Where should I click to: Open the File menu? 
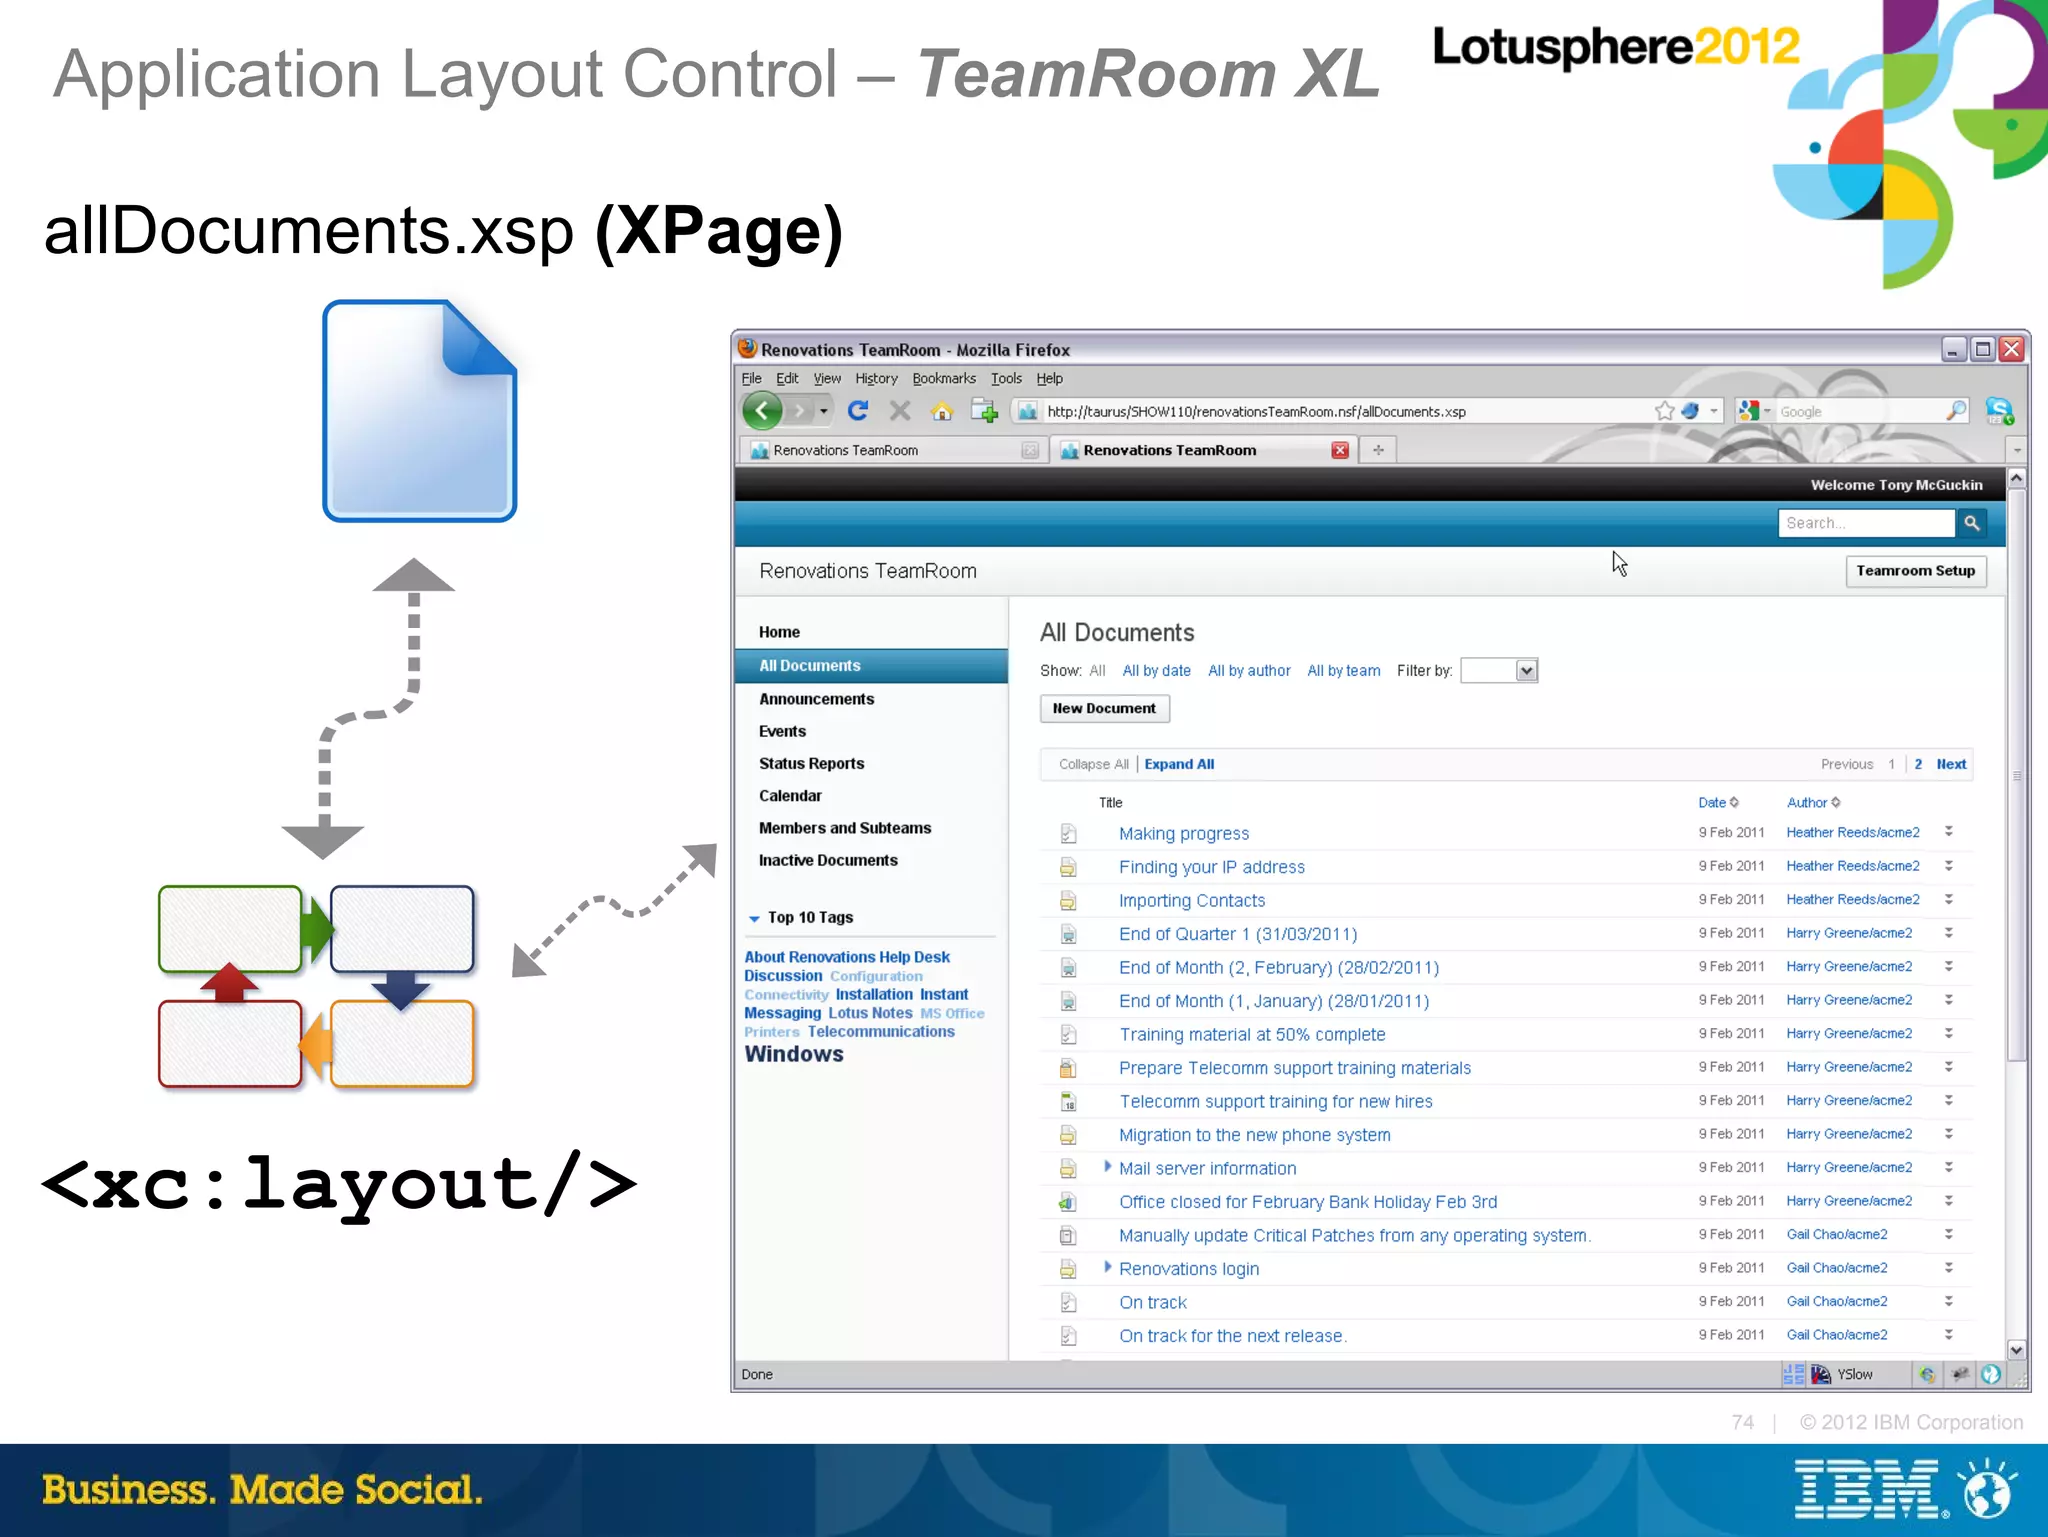pyautogui.click(x=751, y=379)
